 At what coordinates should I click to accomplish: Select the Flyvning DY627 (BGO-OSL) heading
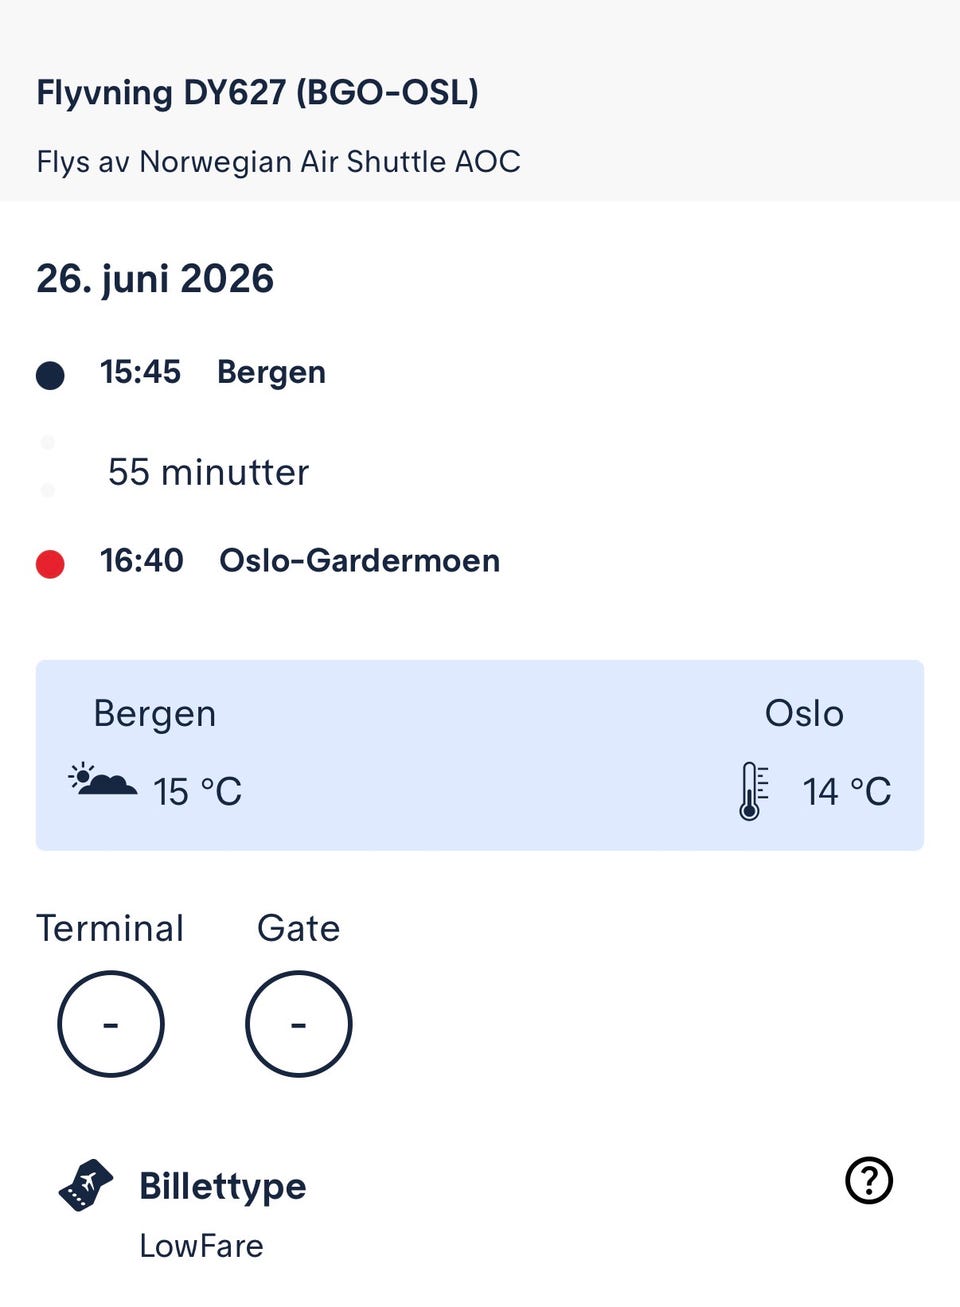tap(257, 92)
